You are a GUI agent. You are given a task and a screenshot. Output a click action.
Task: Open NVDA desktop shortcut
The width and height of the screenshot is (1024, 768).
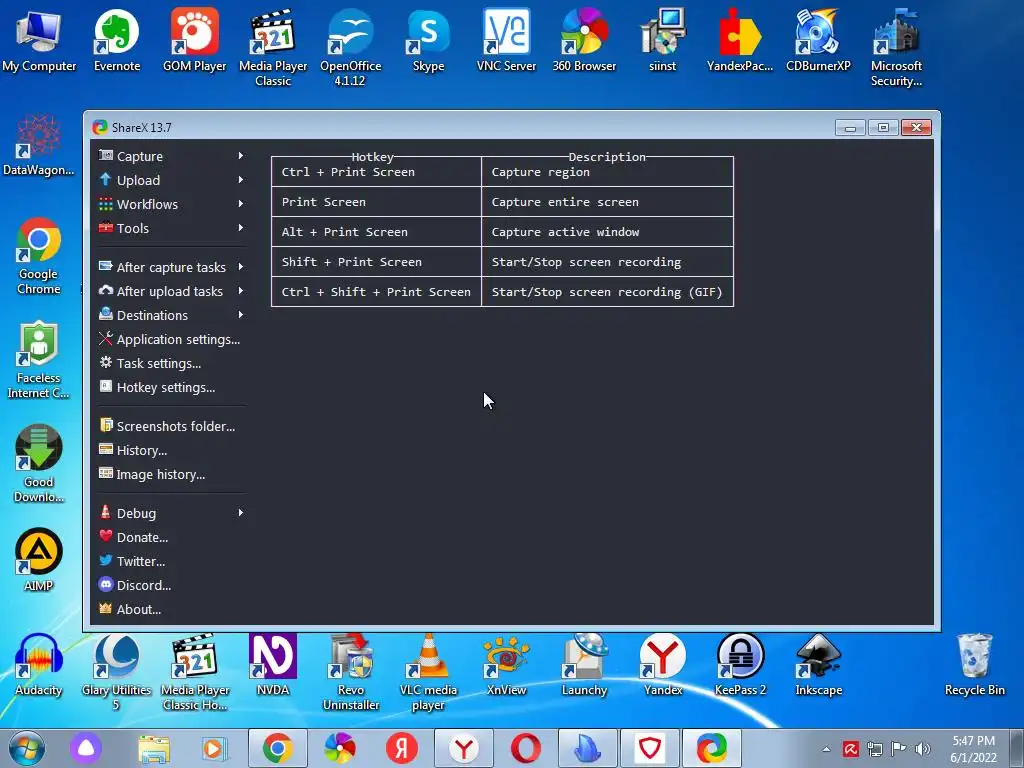click(273, 664)
